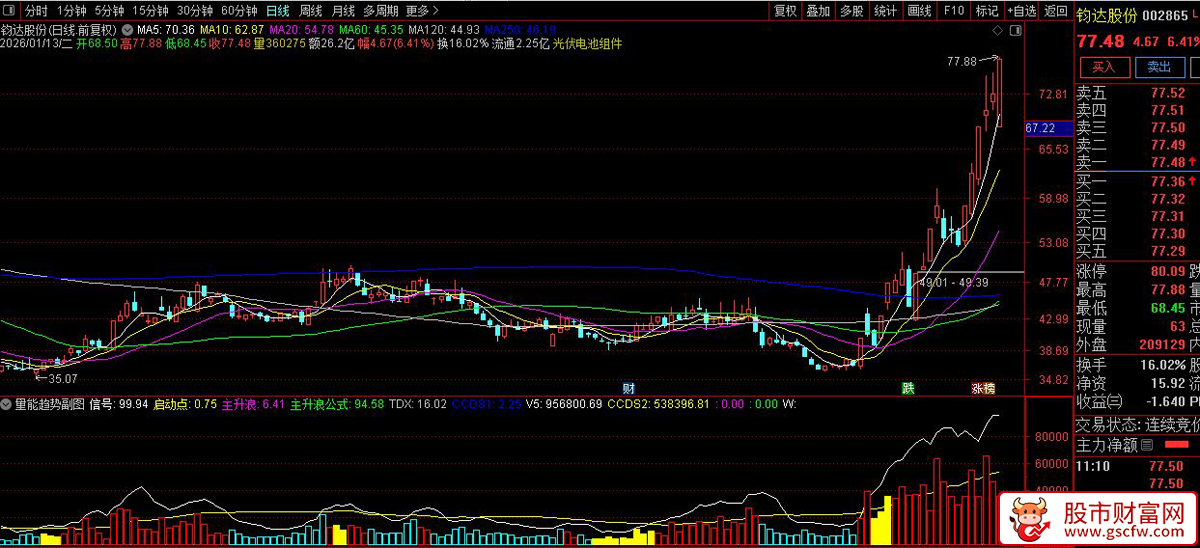Click the 涨榜 marker below the chart
Viewport: 1200px width, 548px height.
[x=982, y=388]
